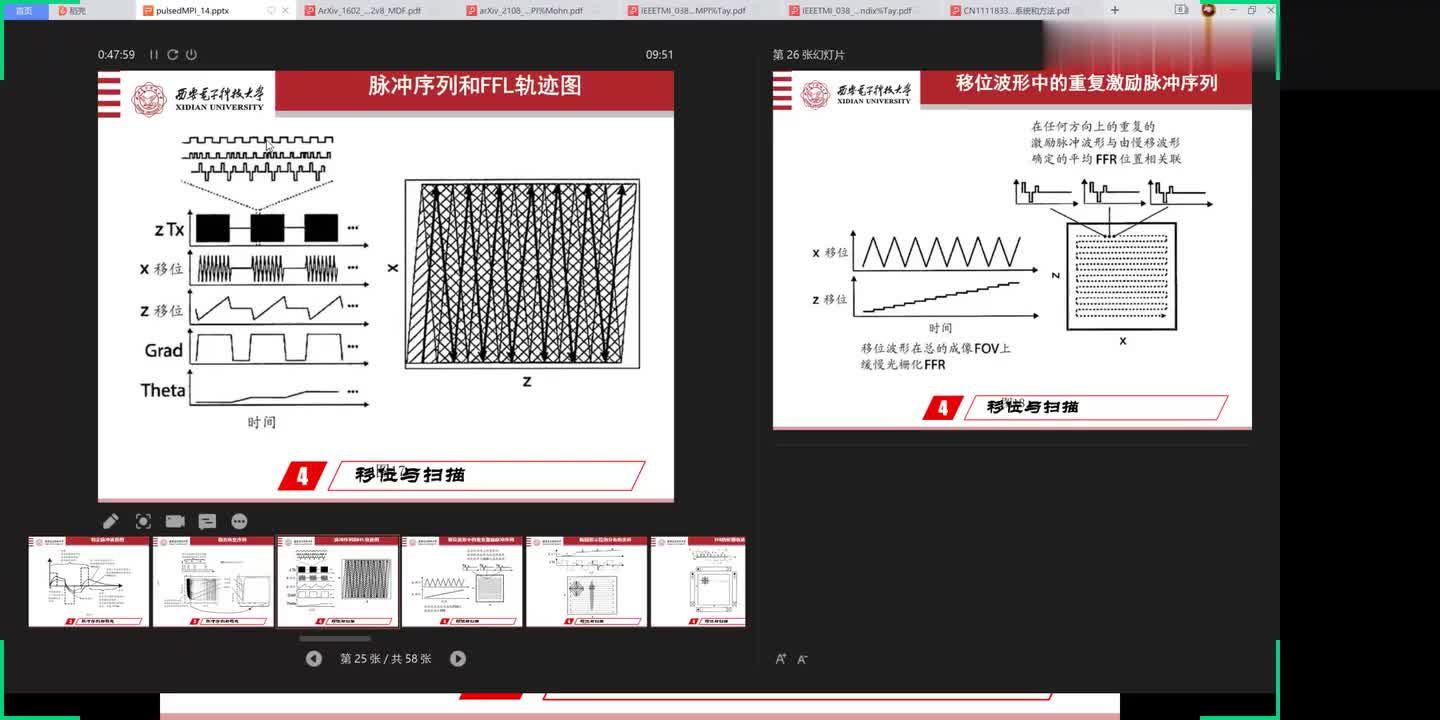Select the 移位波形 repeated pulse thumbnail
Image resolution: width=1440 pixels, height=720 pixels.
click(x=462, y=581)
